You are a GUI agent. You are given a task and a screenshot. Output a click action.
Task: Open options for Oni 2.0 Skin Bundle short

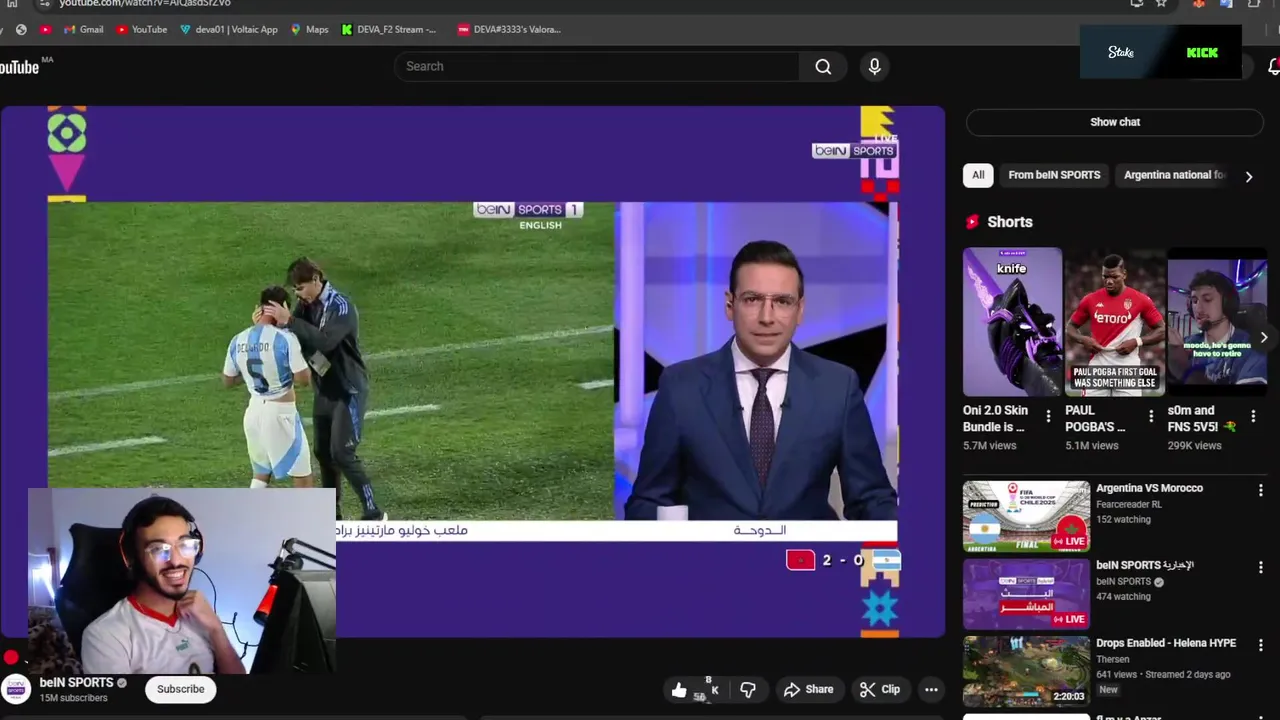1048,416
